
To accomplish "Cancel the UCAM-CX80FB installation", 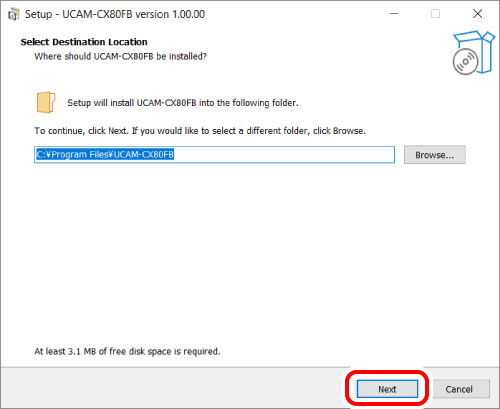I will 459,389.
